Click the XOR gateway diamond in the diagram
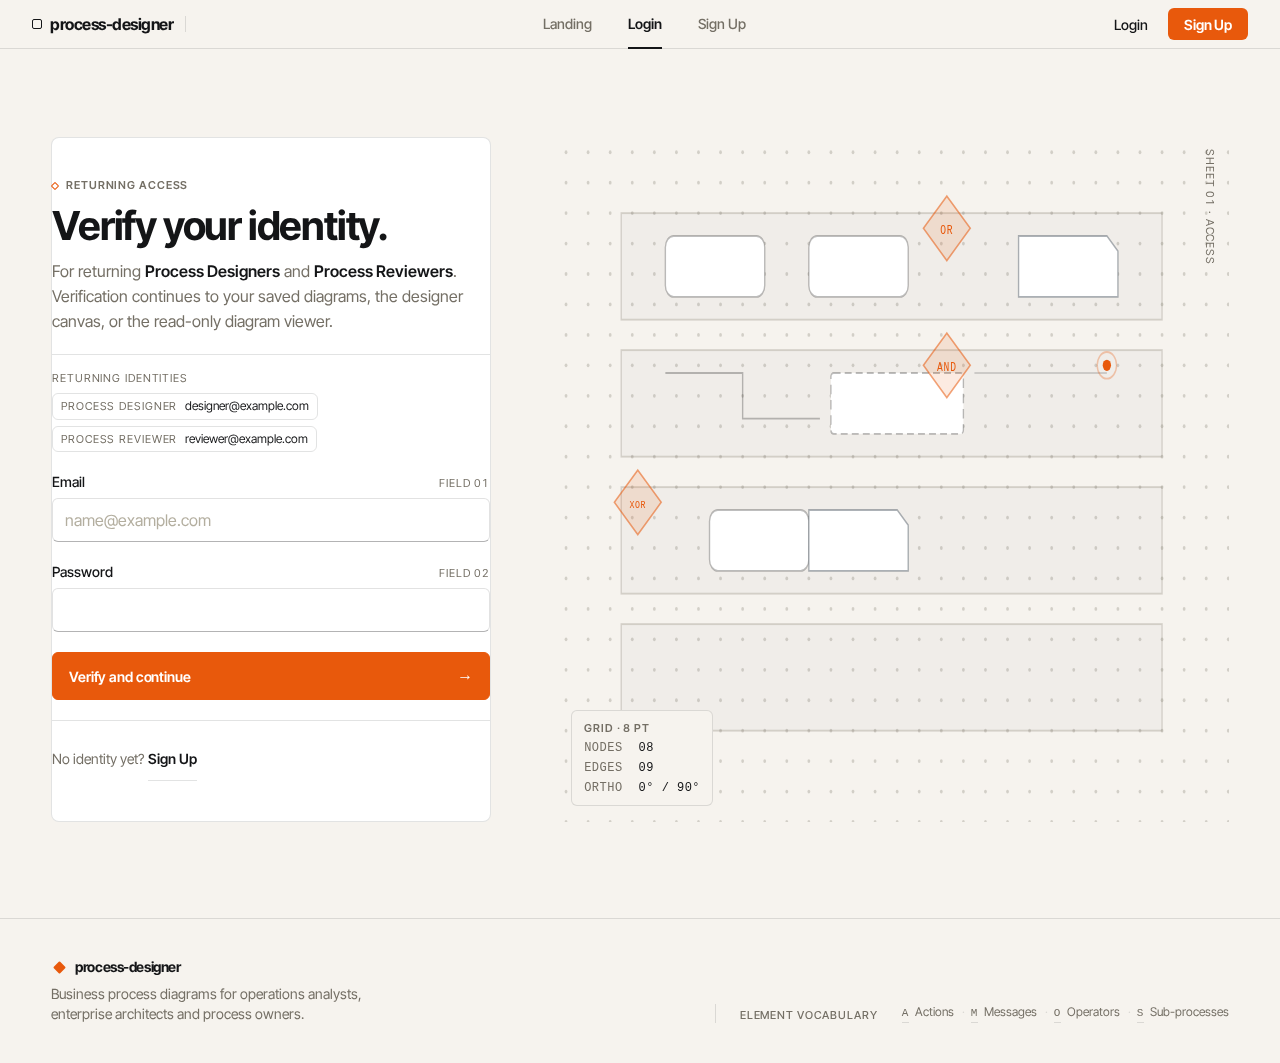Screen dimensions: 1280x1063 pyautogui.click(x=638, y=503)
